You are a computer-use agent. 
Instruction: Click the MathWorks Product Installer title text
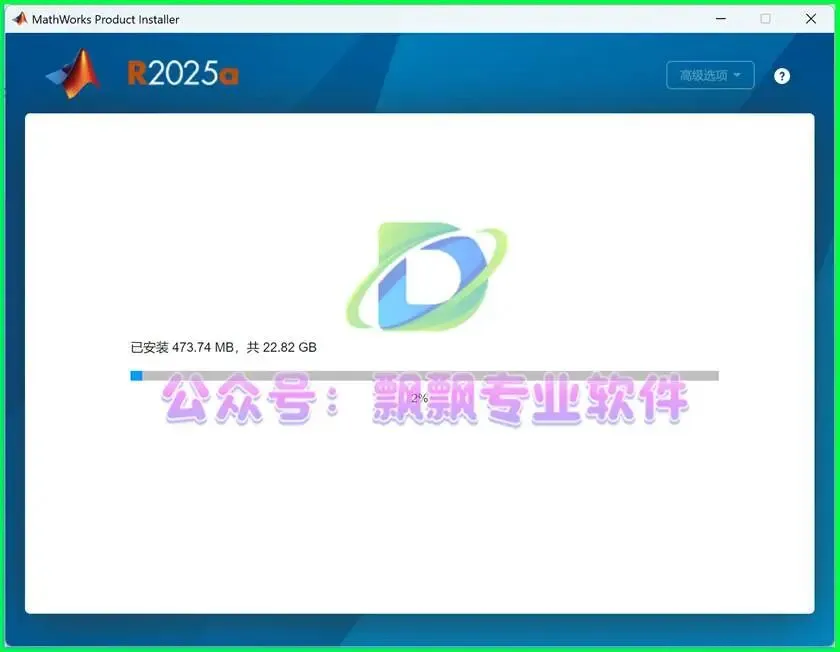coord(106,19)
